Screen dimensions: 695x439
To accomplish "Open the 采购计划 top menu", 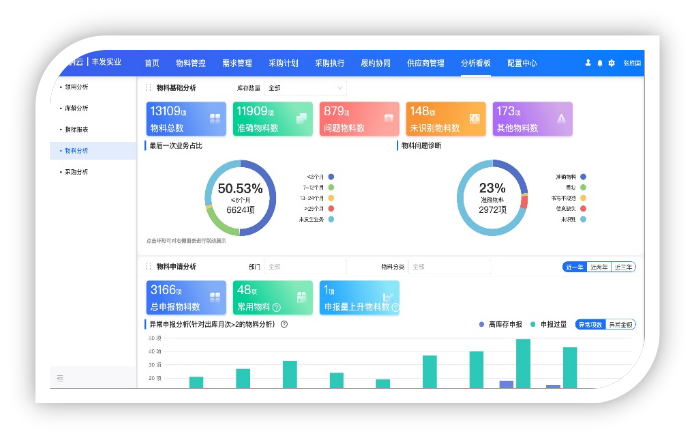I will click(x=284, y=63).
